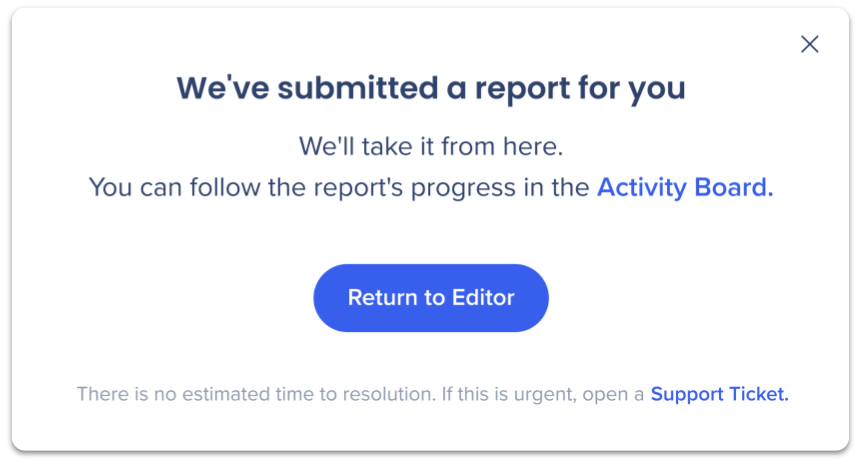Select the Support Ticket hyperlink
Screen dimensions: 857x460
coord(719,394)
